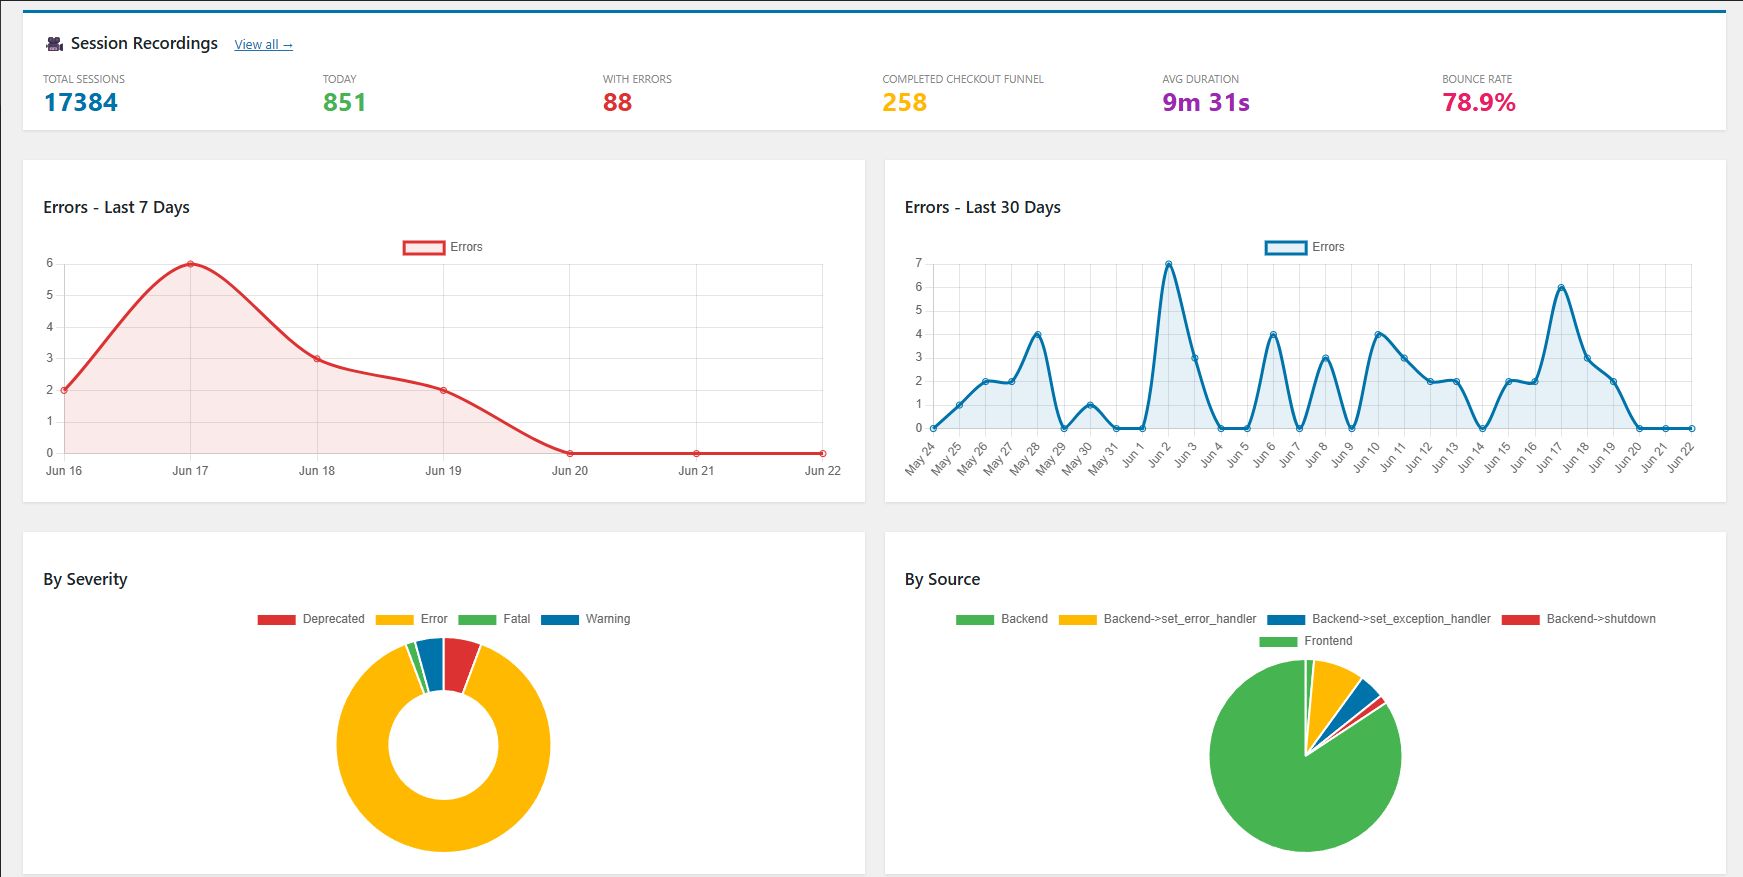Viewport: 1743px width, 877px height.
Task: Toggle the Backend->set_exception_handler legend swatch
Action: tap(1286, 619)
